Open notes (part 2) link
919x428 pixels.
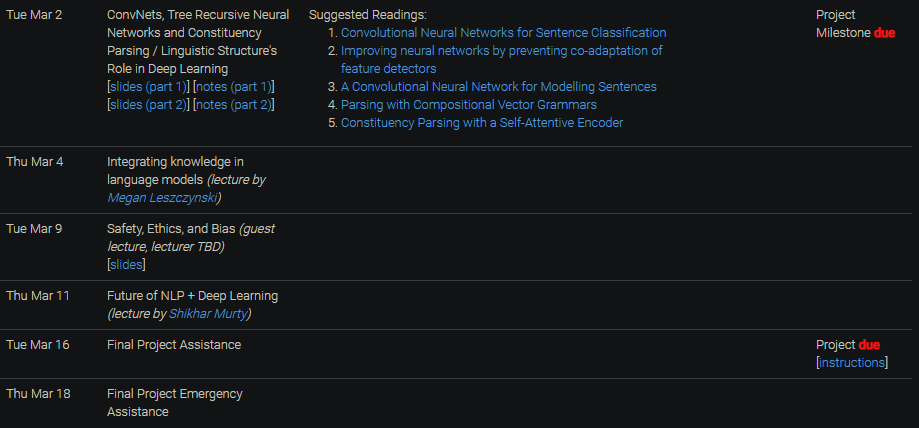(x=234, y=105)
